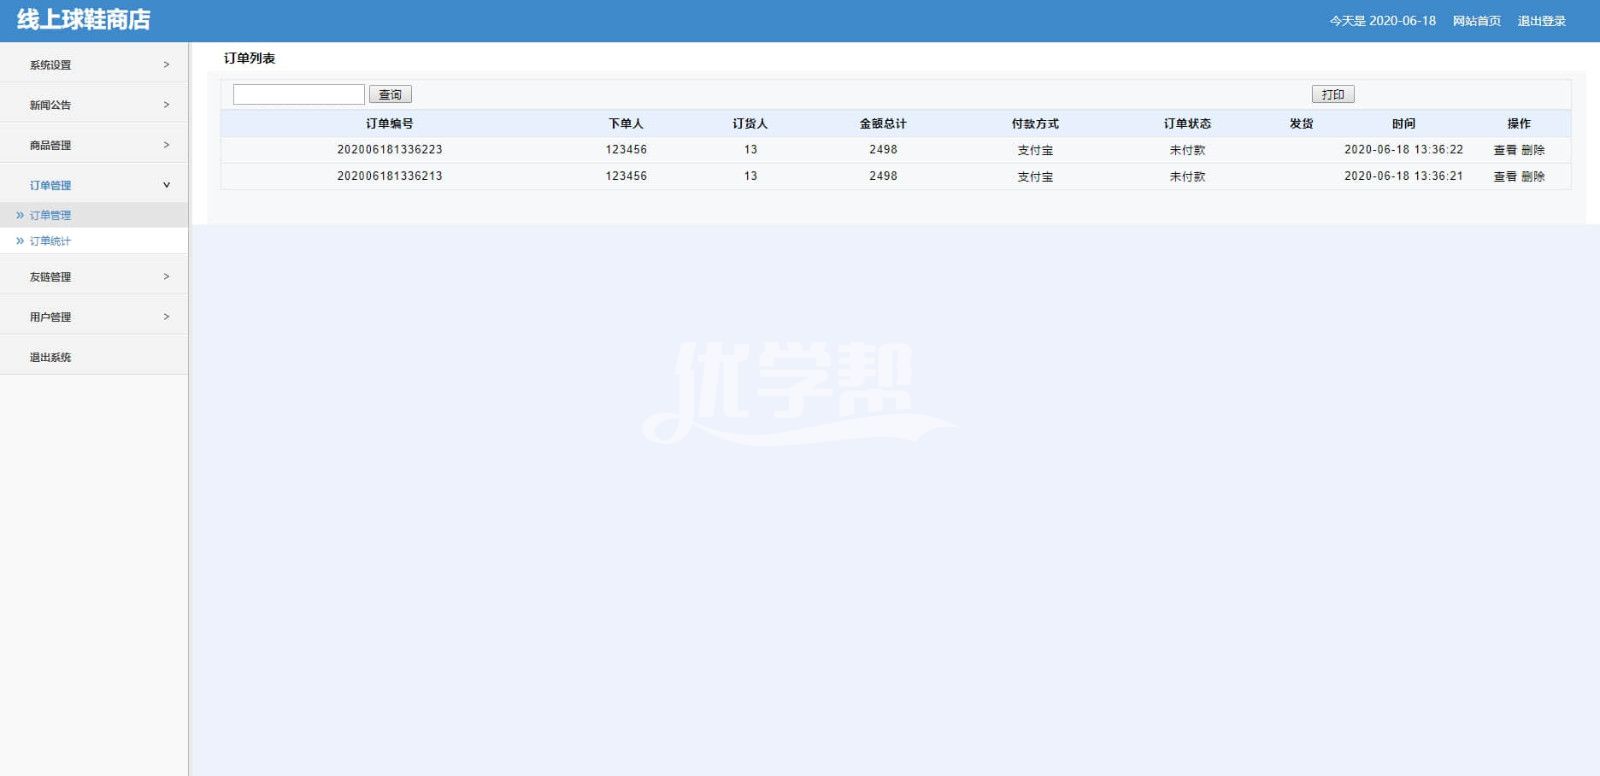Open the 订单统计 submenu item
The height and width of the screenshot is (776, 1600).
[50, 241]
